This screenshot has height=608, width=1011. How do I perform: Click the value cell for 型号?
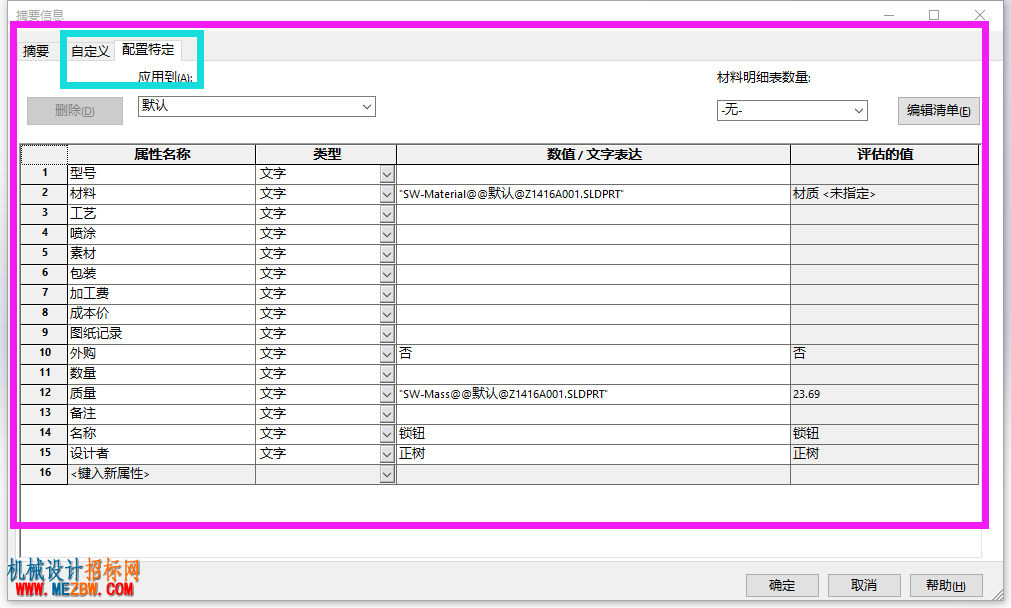coord(593,174)
